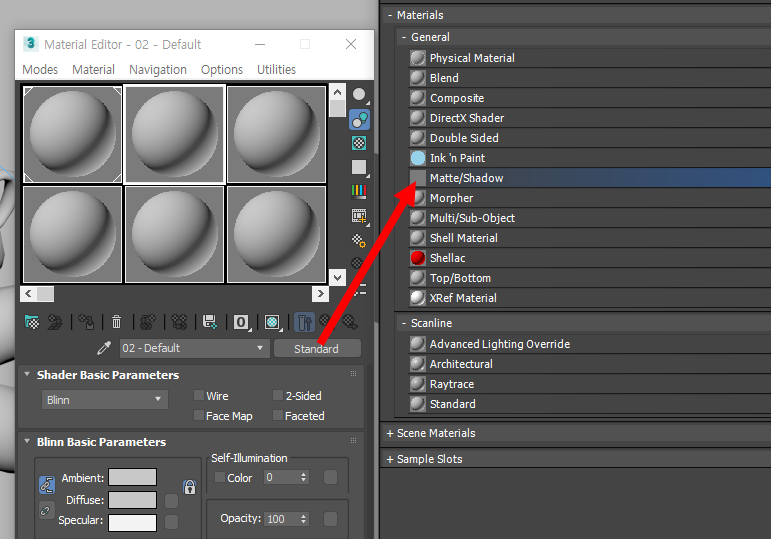
Task: Click Assign Material to Selection icon
Action: click(86, 323)
